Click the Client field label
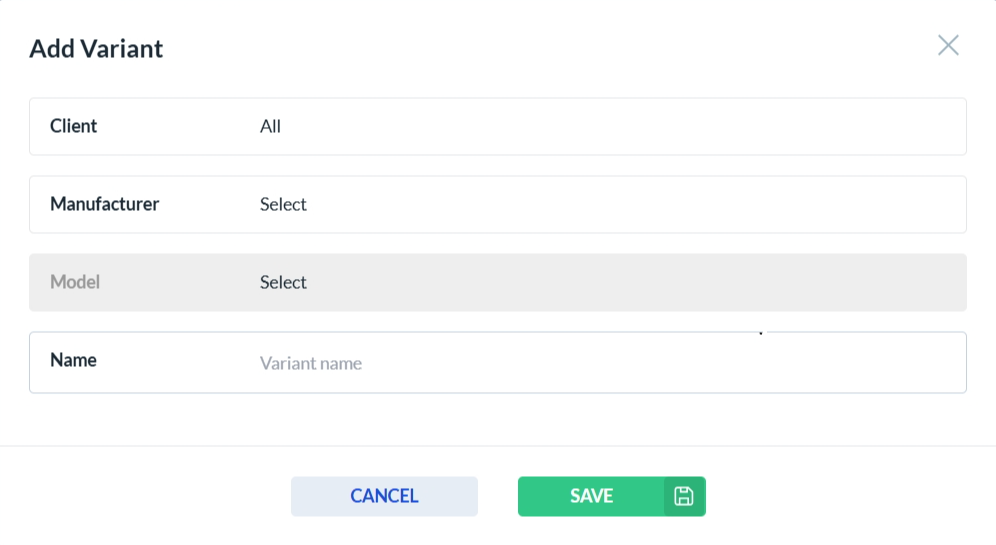 click(x=74, y=127)
